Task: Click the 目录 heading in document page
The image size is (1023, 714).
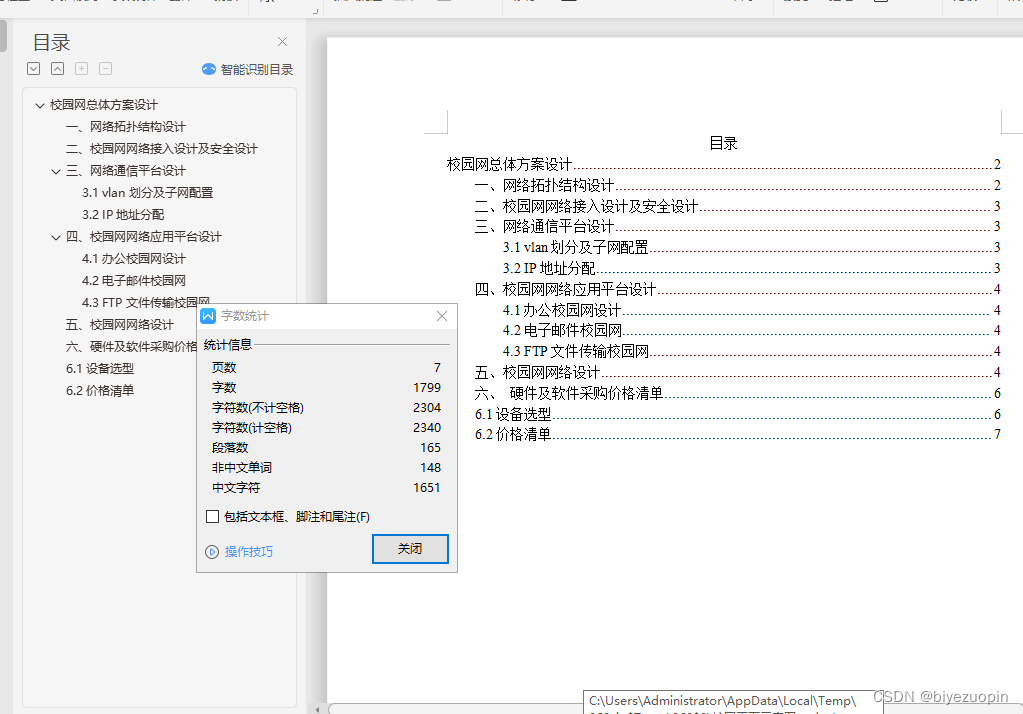Action: [x=723, y=144]
